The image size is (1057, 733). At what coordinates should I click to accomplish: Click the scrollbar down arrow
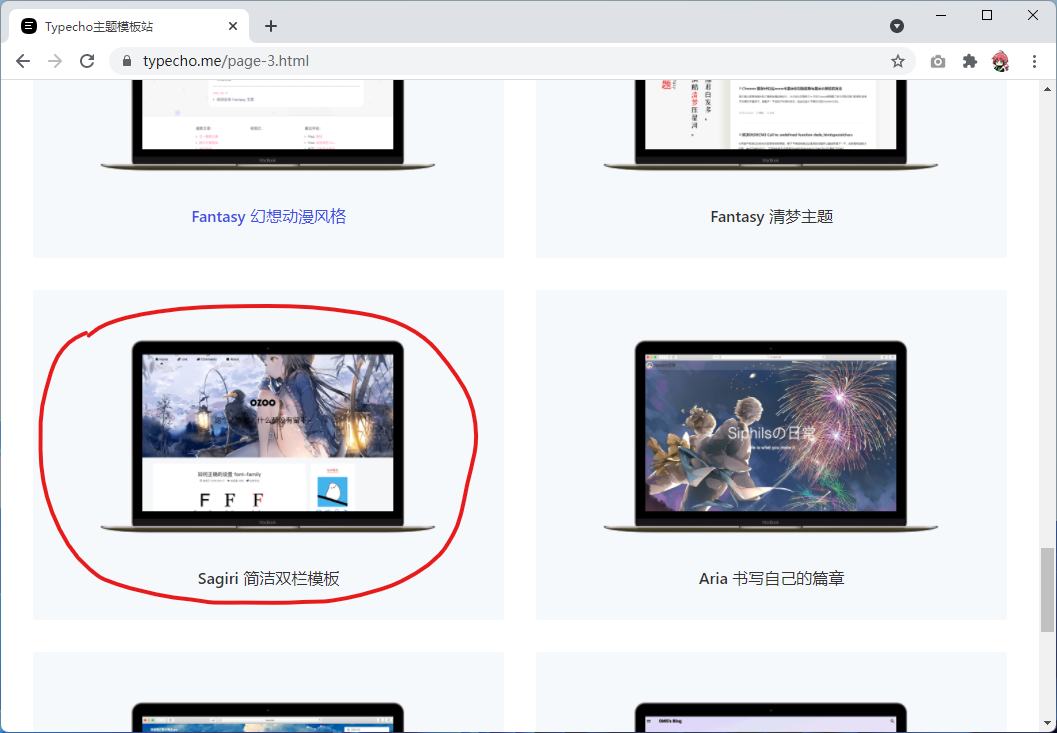pyautogui.click(x=1047, y=724)
